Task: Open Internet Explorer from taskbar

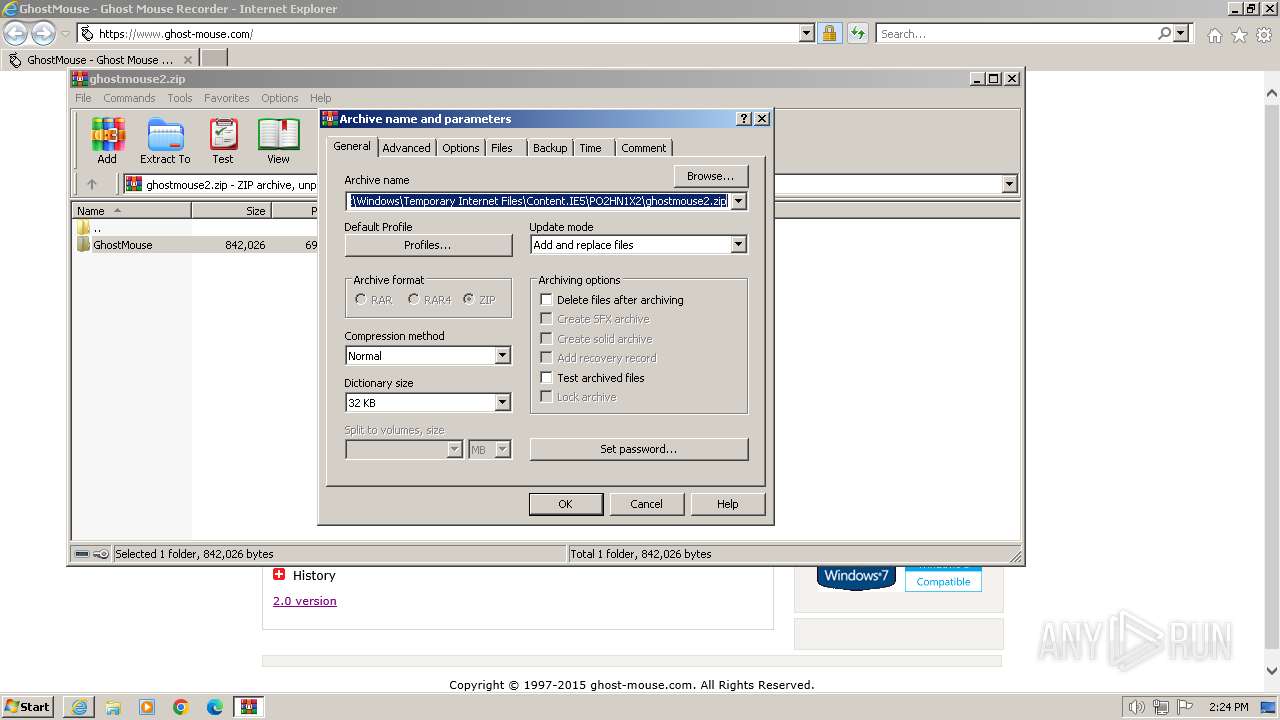Action: (79, 707)
